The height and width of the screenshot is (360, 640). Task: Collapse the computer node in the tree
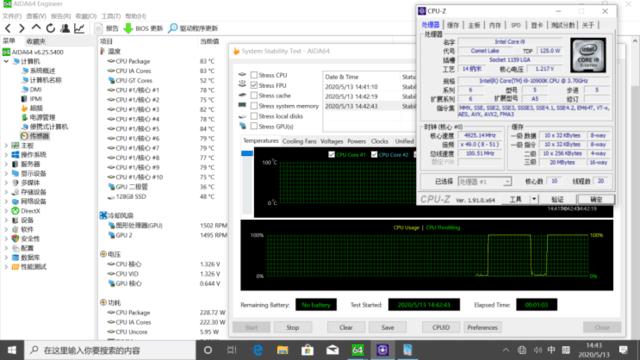pos(6,61)
